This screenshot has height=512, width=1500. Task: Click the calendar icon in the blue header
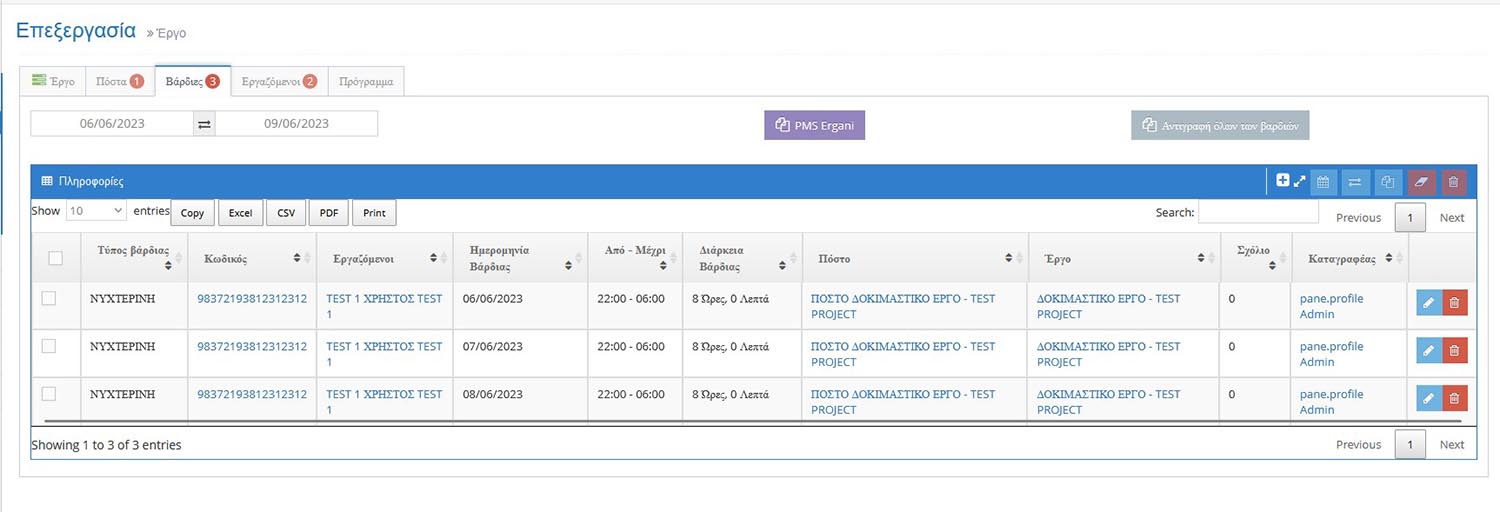pos(1323,182)
